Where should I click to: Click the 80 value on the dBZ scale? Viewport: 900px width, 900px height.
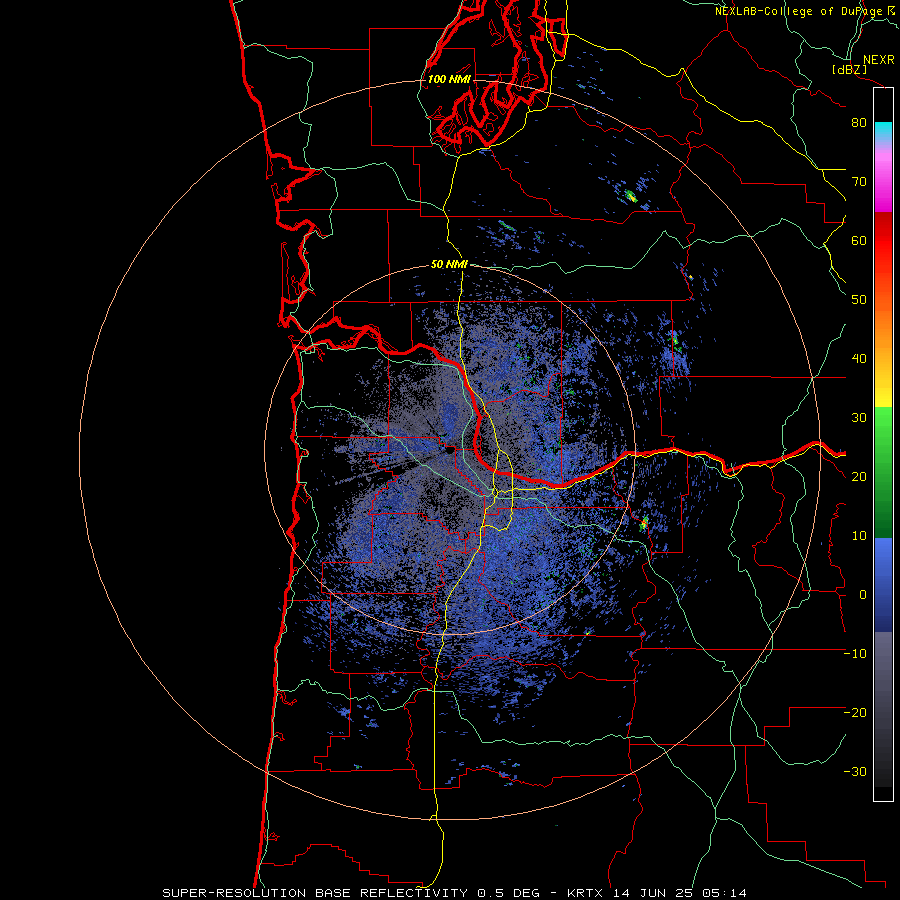coord(859,123)
